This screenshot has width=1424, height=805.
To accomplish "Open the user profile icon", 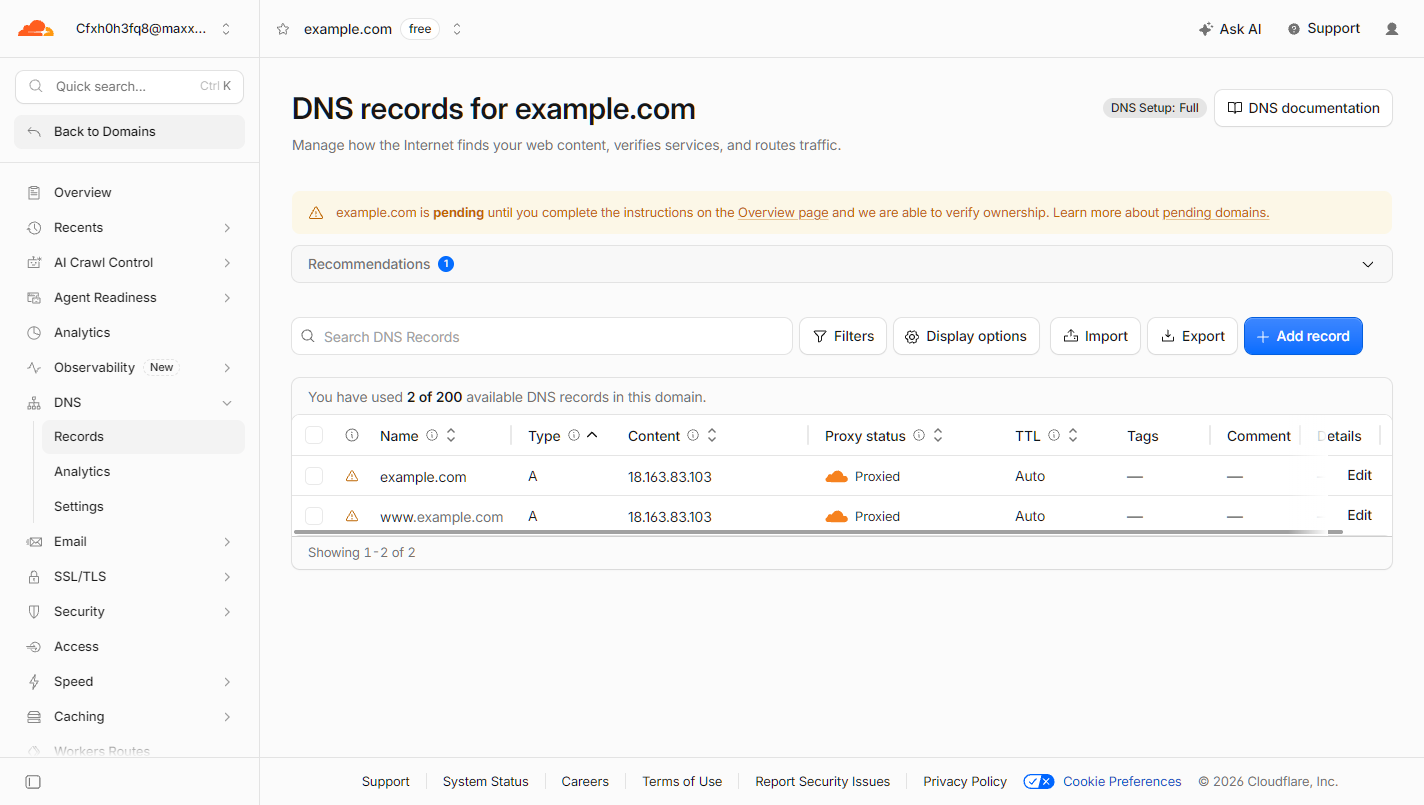I will (x=1392, y=29).
